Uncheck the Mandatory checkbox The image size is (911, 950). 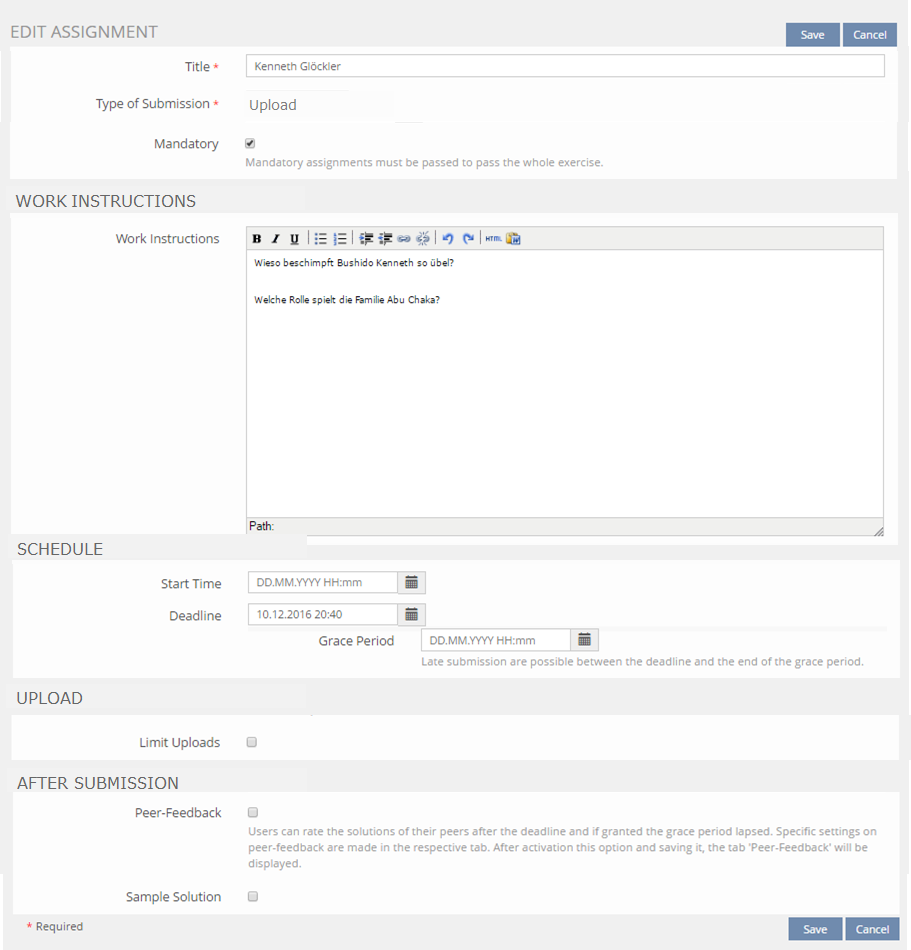click(250, 144)
